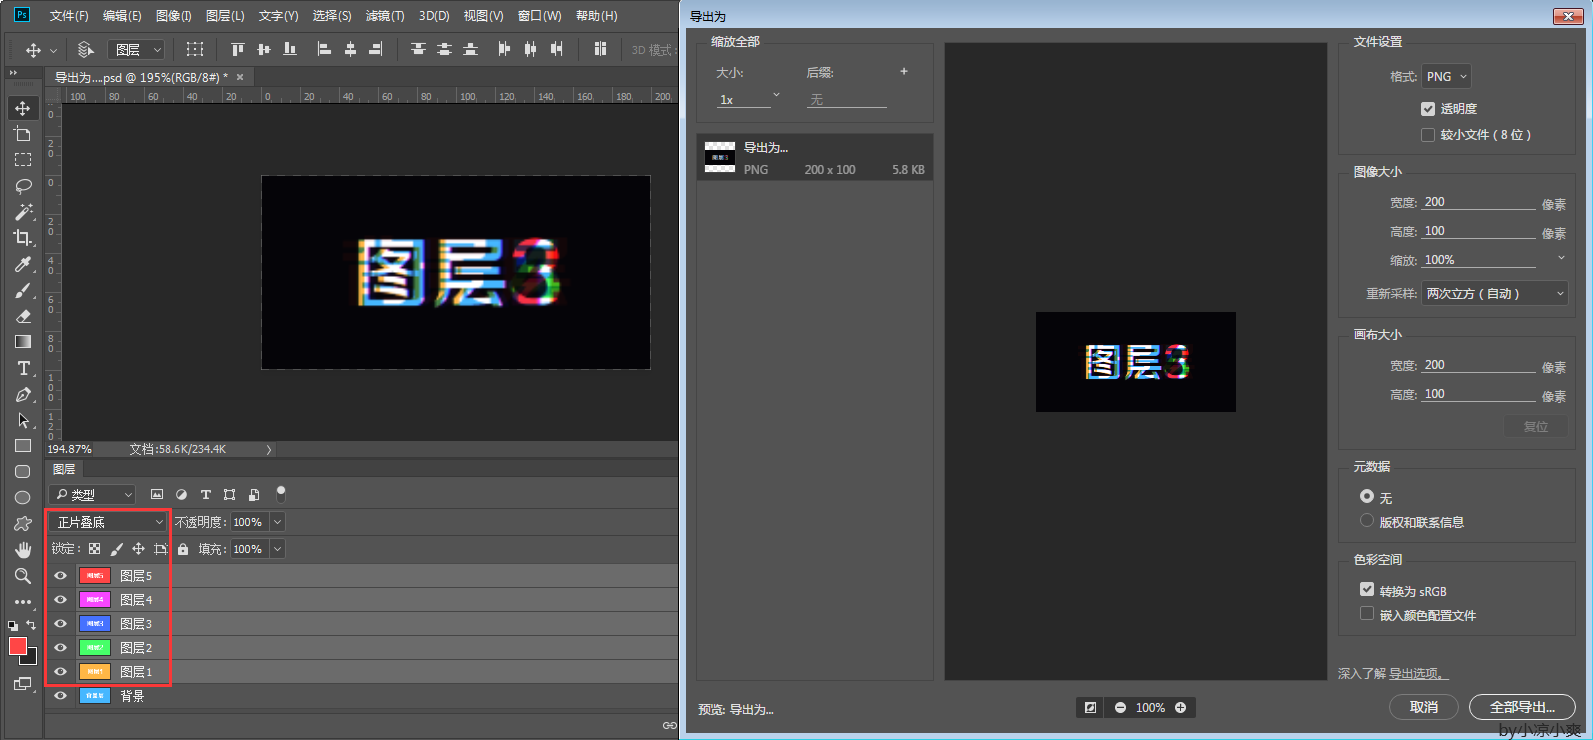Viewport: 1593px width, 740px height.
Task: Select the Gradient tool
Action: click(23, 342)
